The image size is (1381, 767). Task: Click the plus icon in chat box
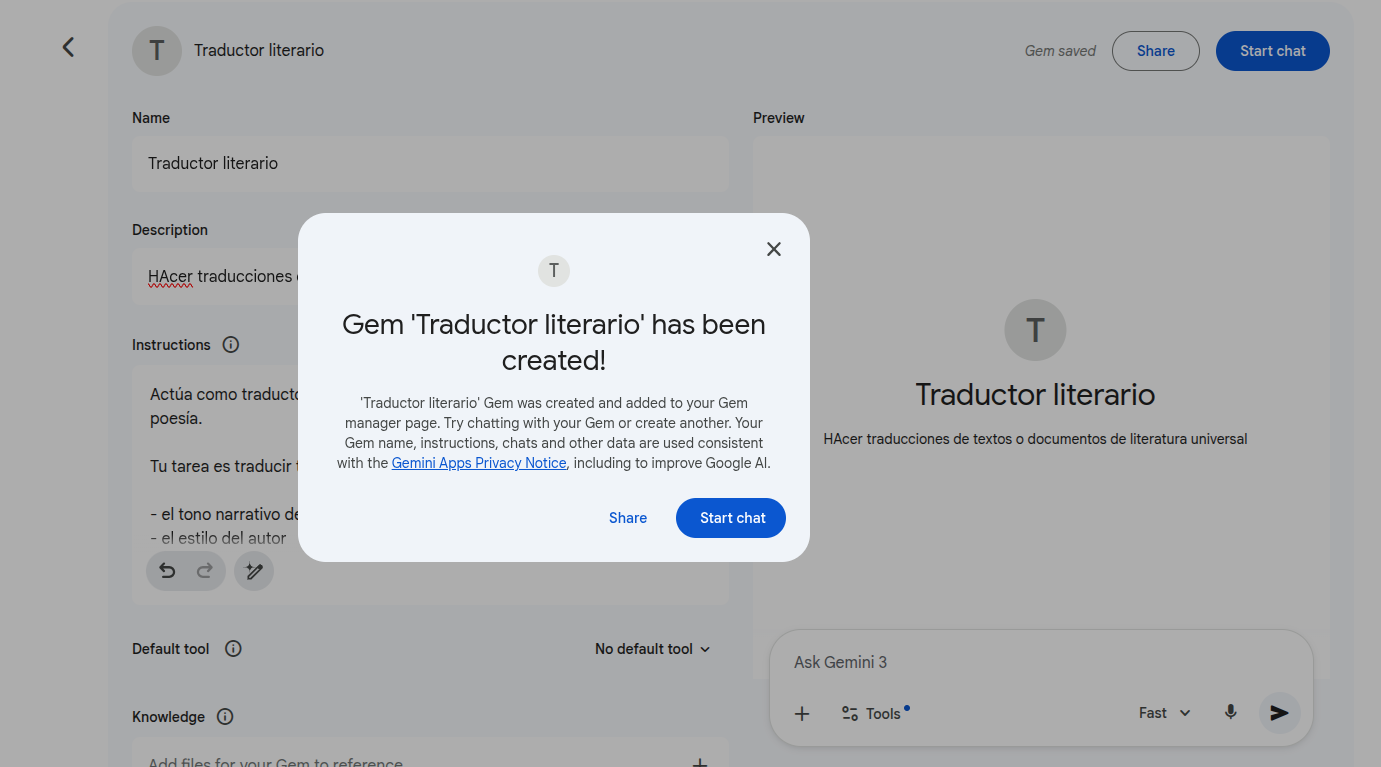click(802, 713)
